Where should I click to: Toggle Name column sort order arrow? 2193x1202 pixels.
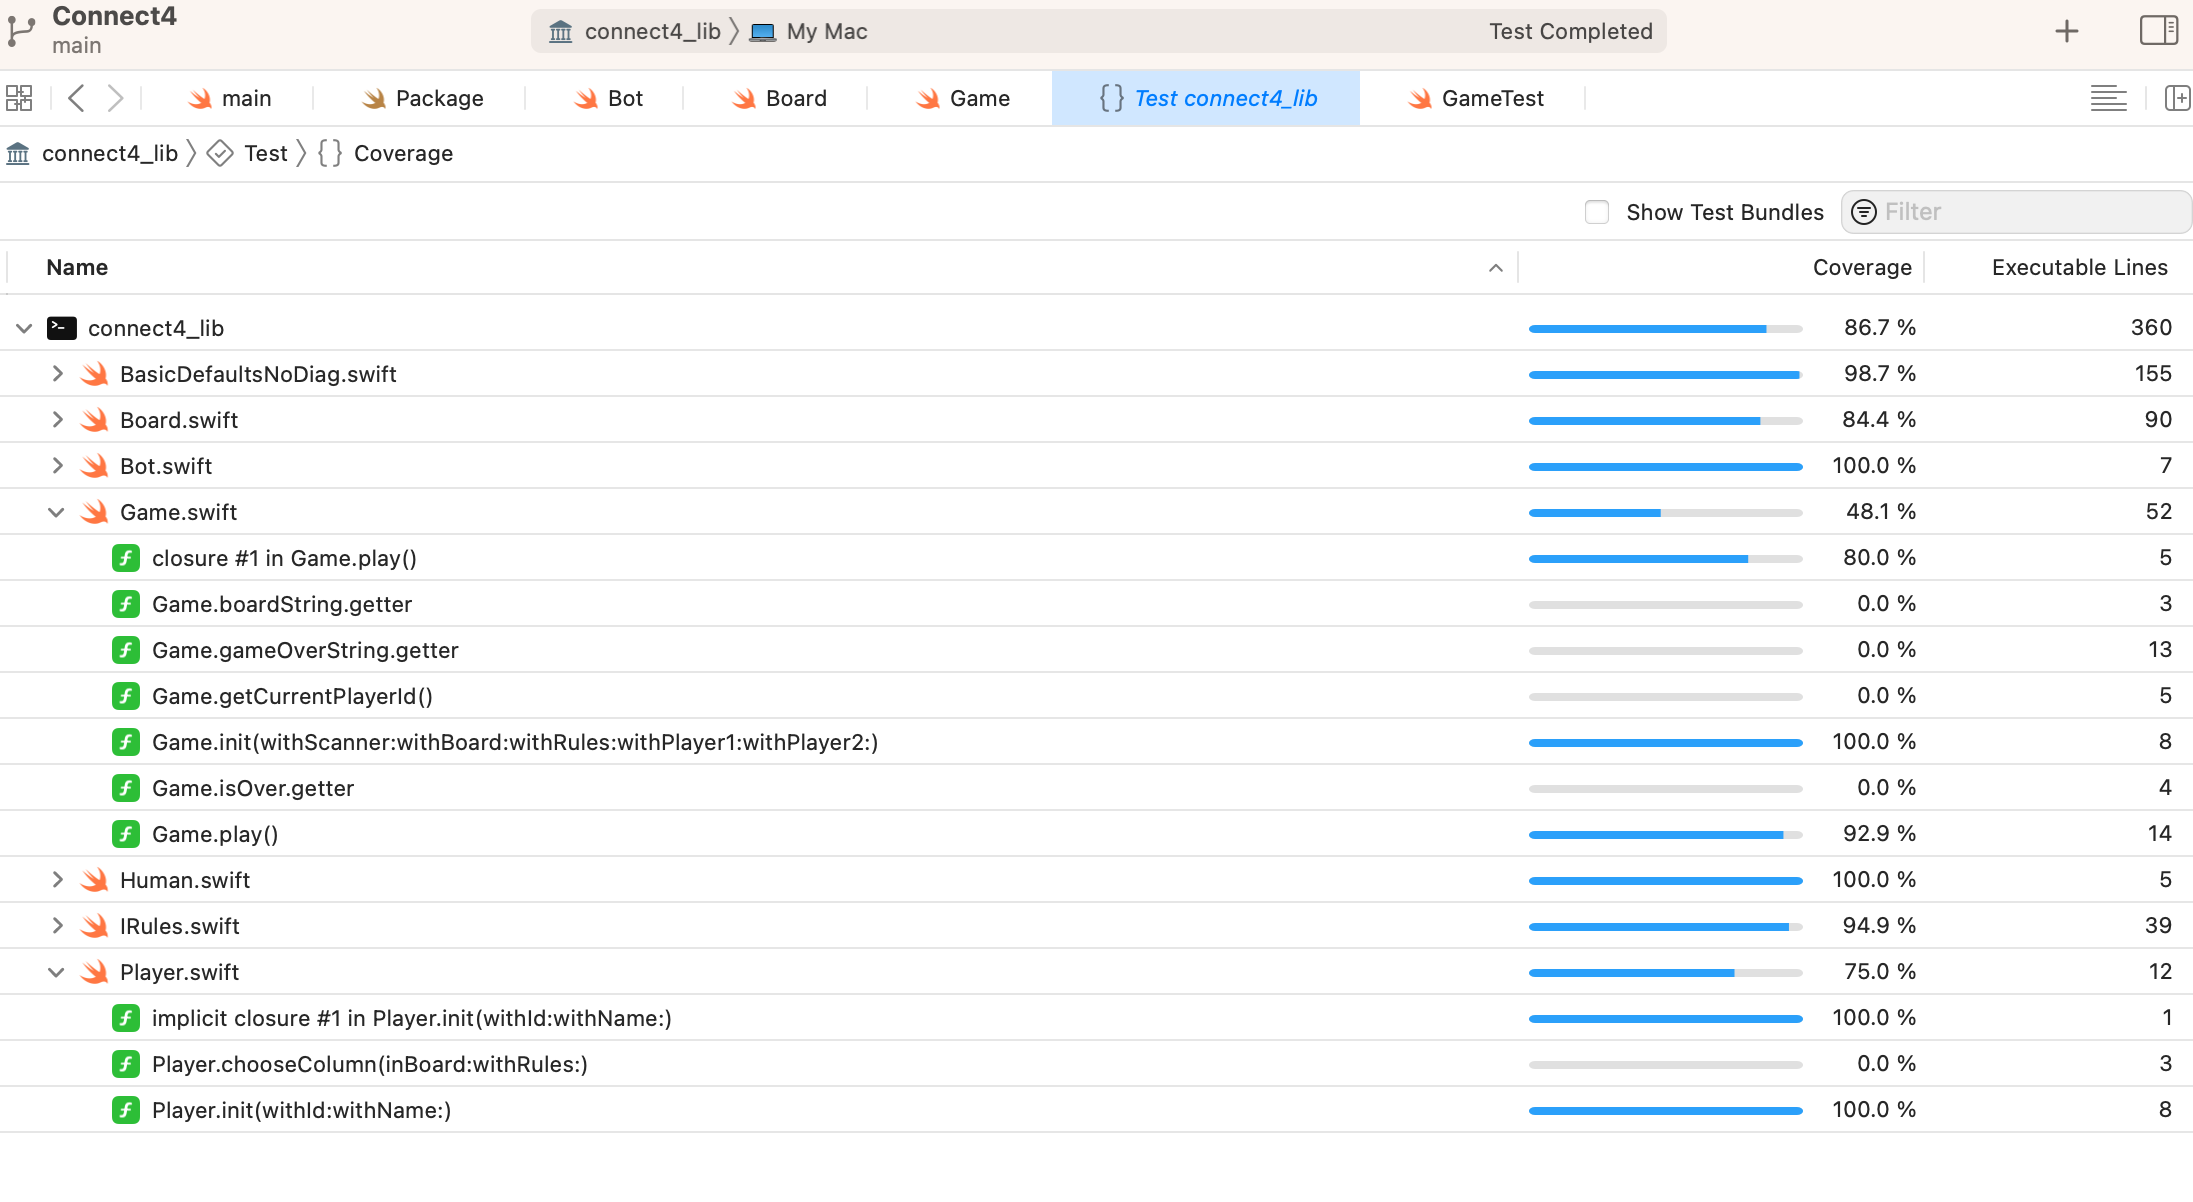1496,267
